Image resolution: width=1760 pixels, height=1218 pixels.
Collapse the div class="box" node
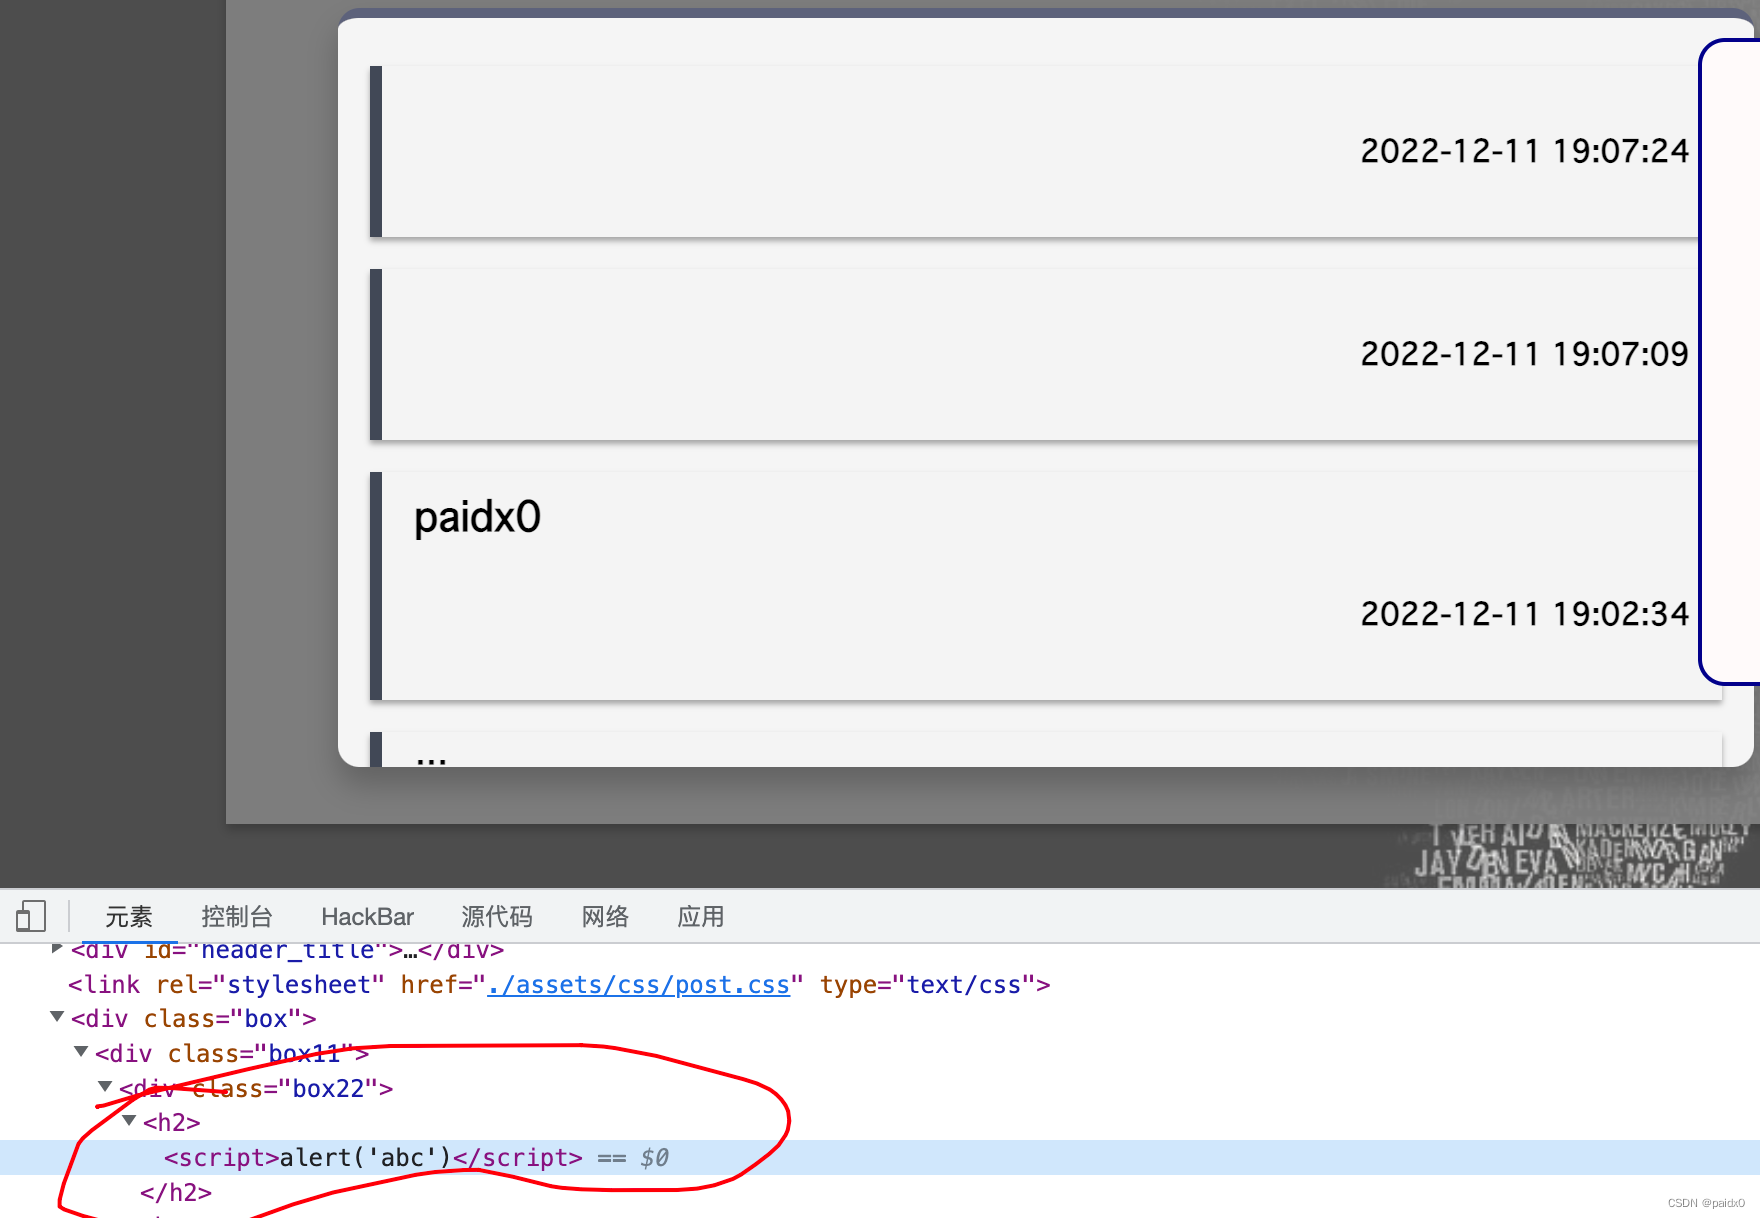[57, 1017]
